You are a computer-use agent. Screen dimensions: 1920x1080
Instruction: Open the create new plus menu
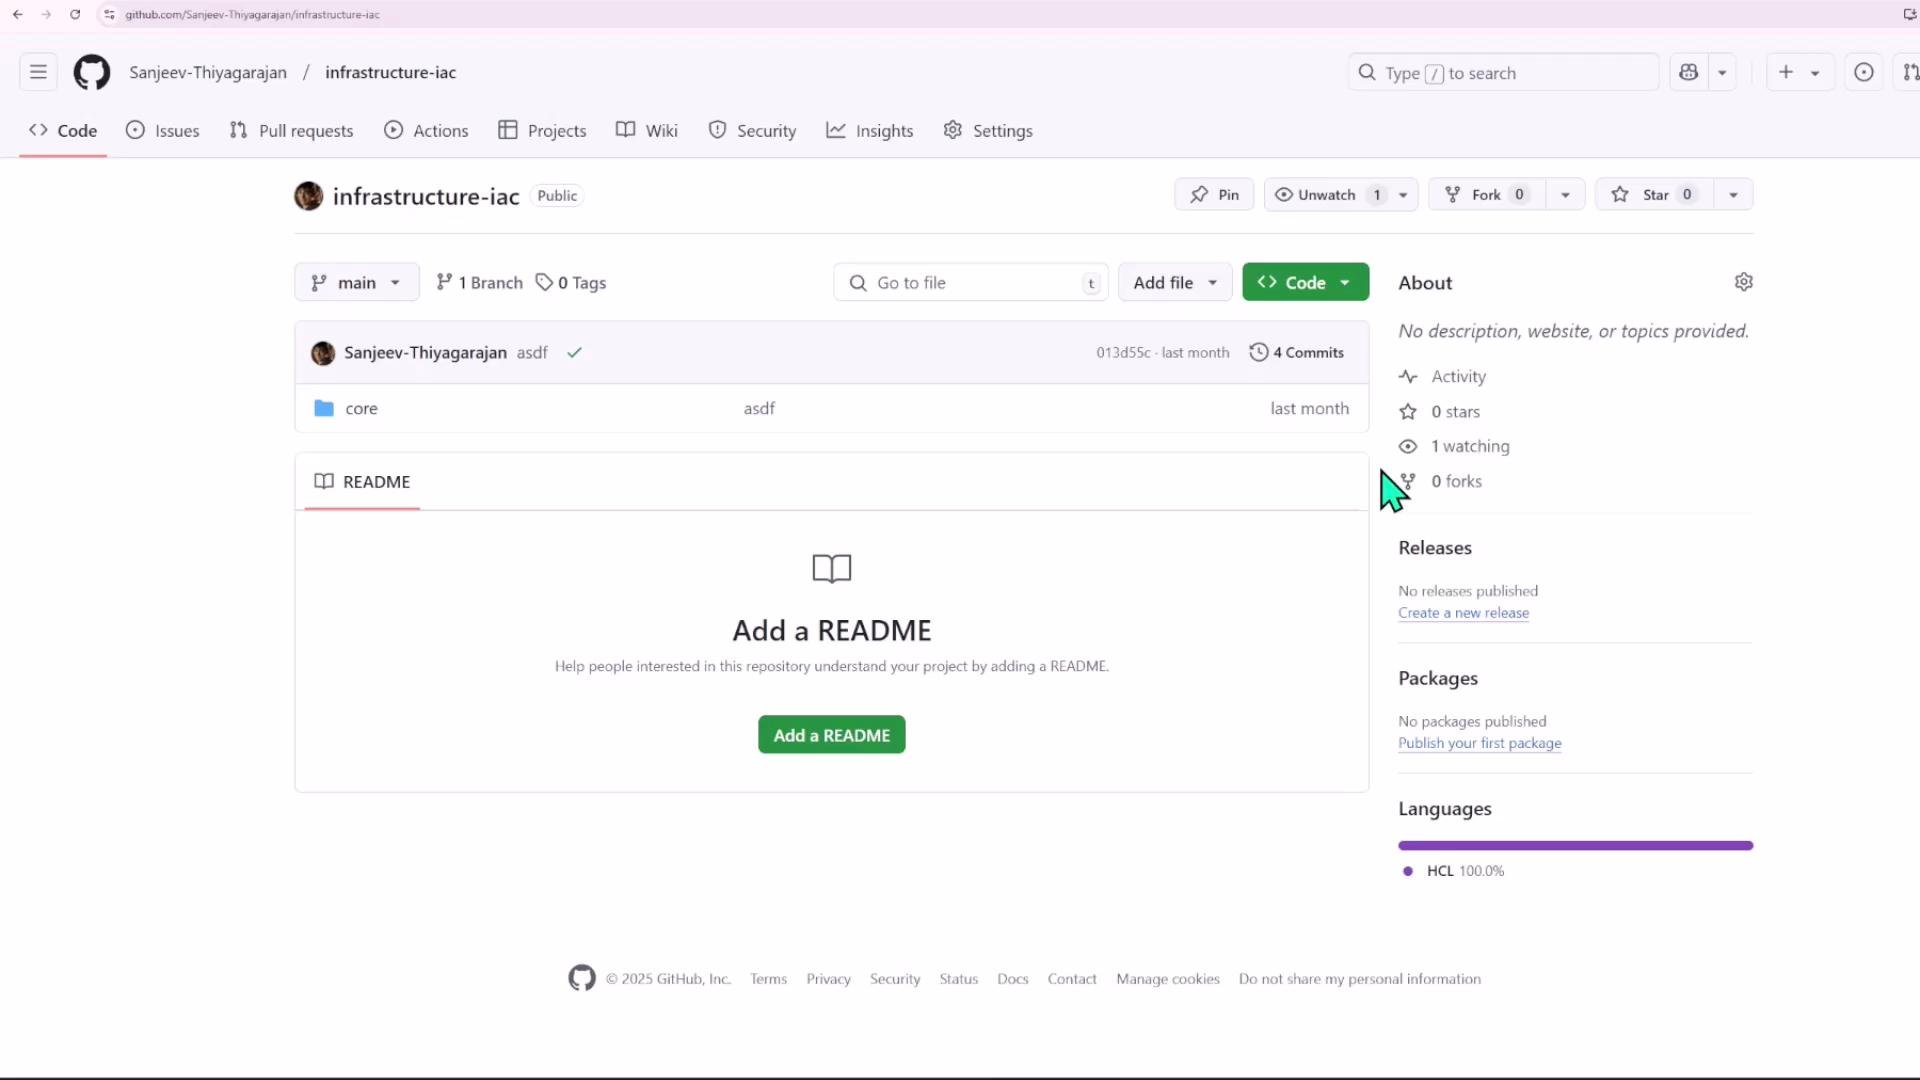click(x=1799, y=72)
